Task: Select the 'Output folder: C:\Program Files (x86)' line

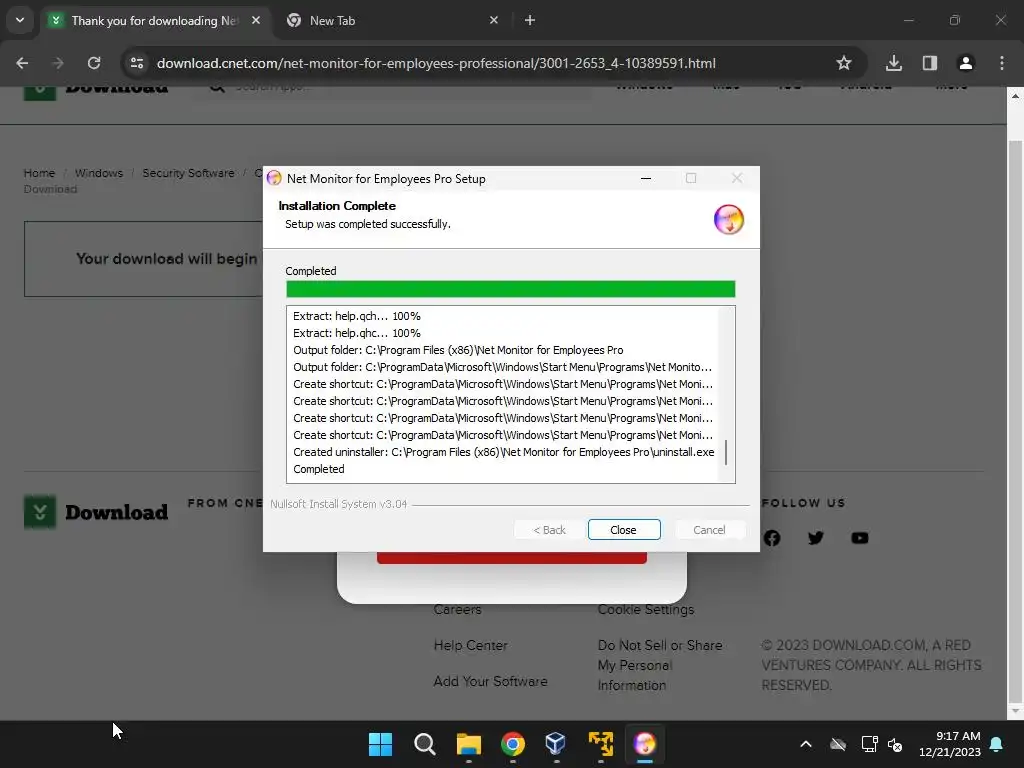Action: 458,350
